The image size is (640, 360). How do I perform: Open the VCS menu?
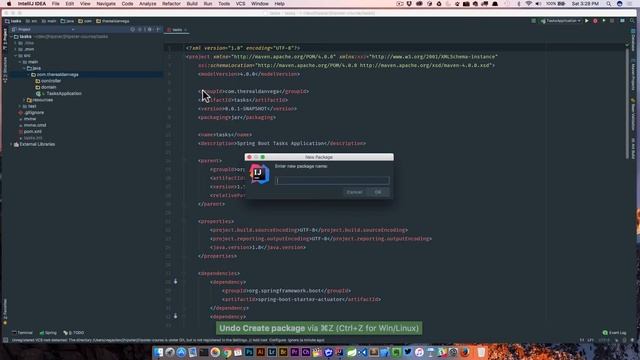pos(240,4)
